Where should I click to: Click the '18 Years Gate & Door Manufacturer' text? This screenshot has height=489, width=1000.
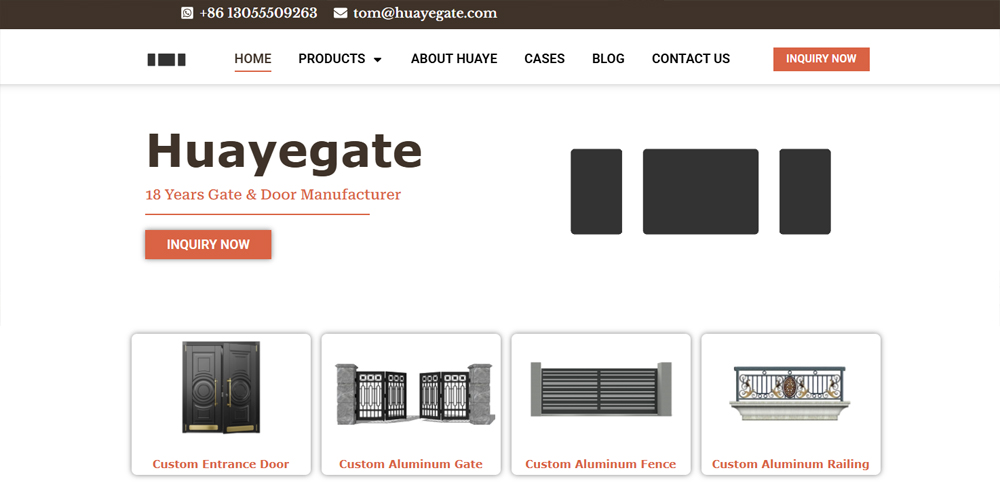pyautogui.click(x=273, y=194)
